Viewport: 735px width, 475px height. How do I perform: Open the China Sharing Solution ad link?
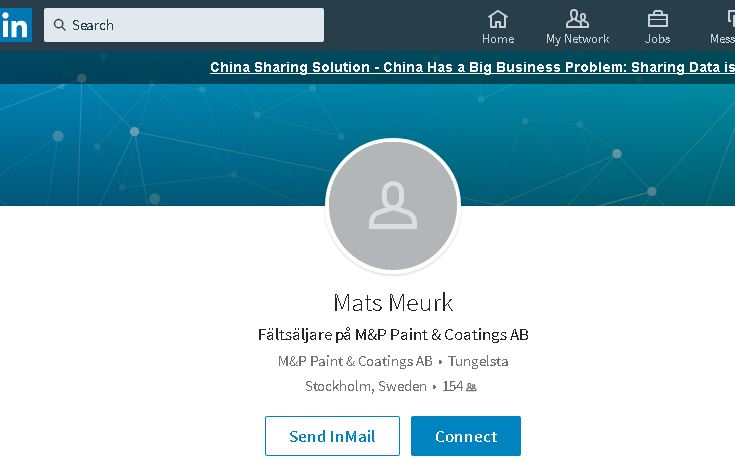(472, 68)
